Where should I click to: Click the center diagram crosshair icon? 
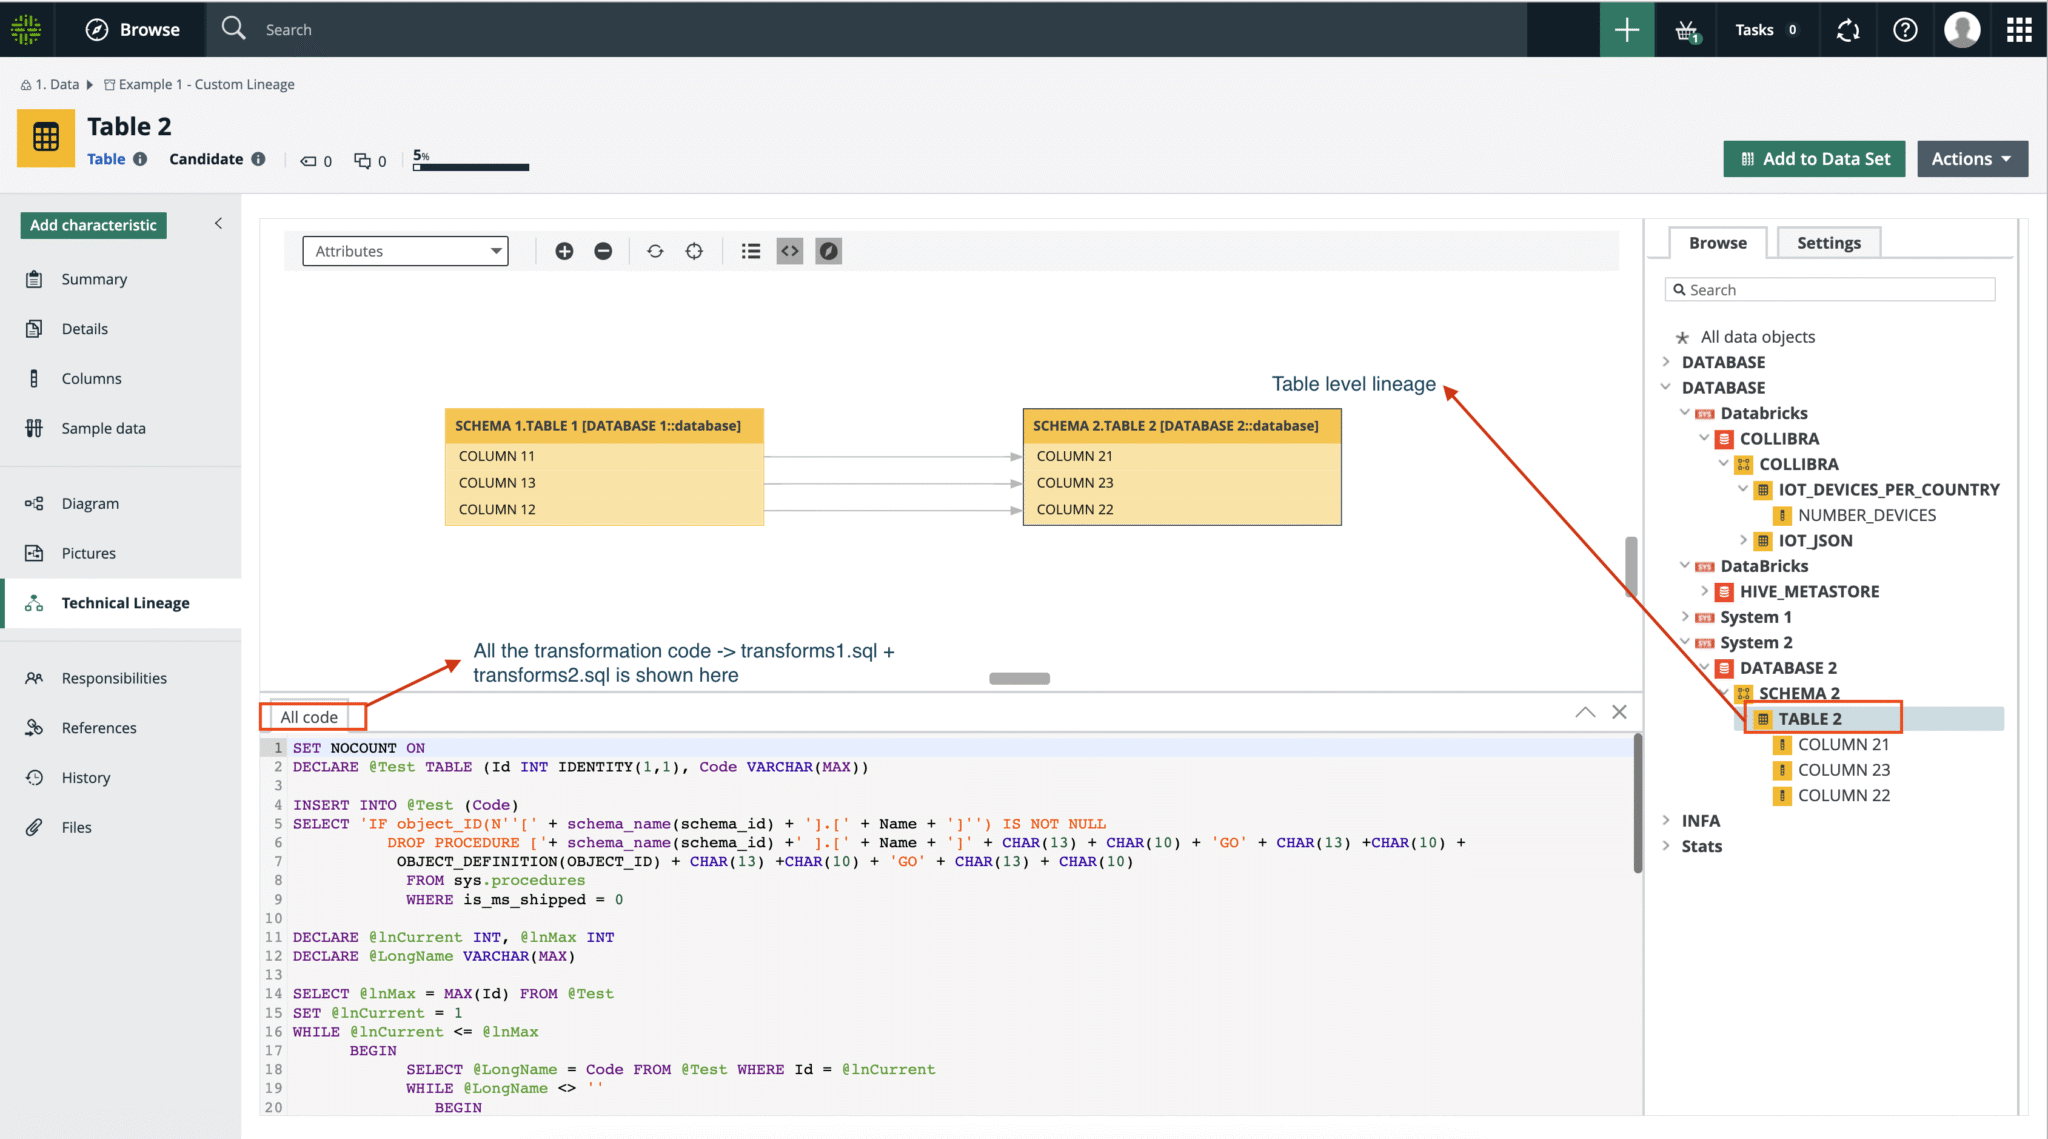[x=694, y=251]
